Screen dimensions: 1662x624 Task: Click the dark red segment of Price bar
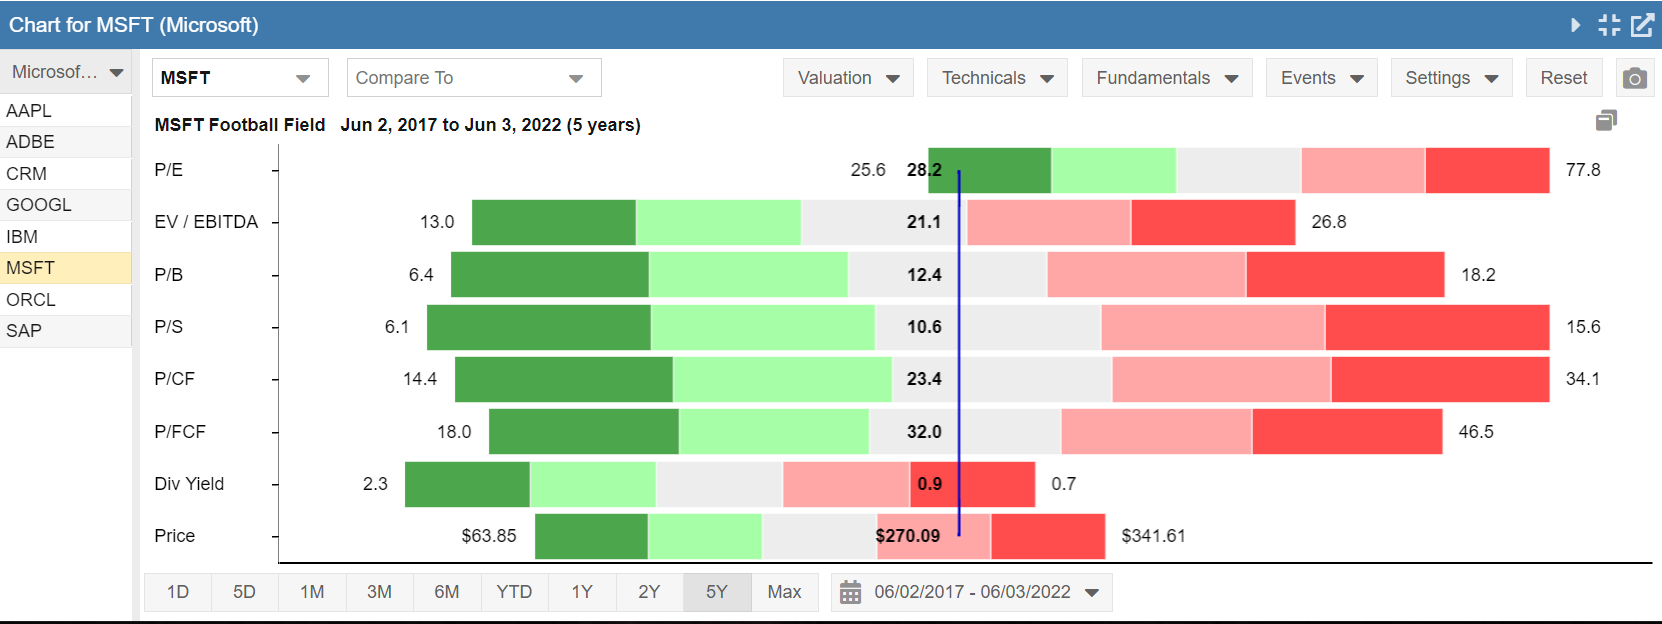coord(1048,536)
